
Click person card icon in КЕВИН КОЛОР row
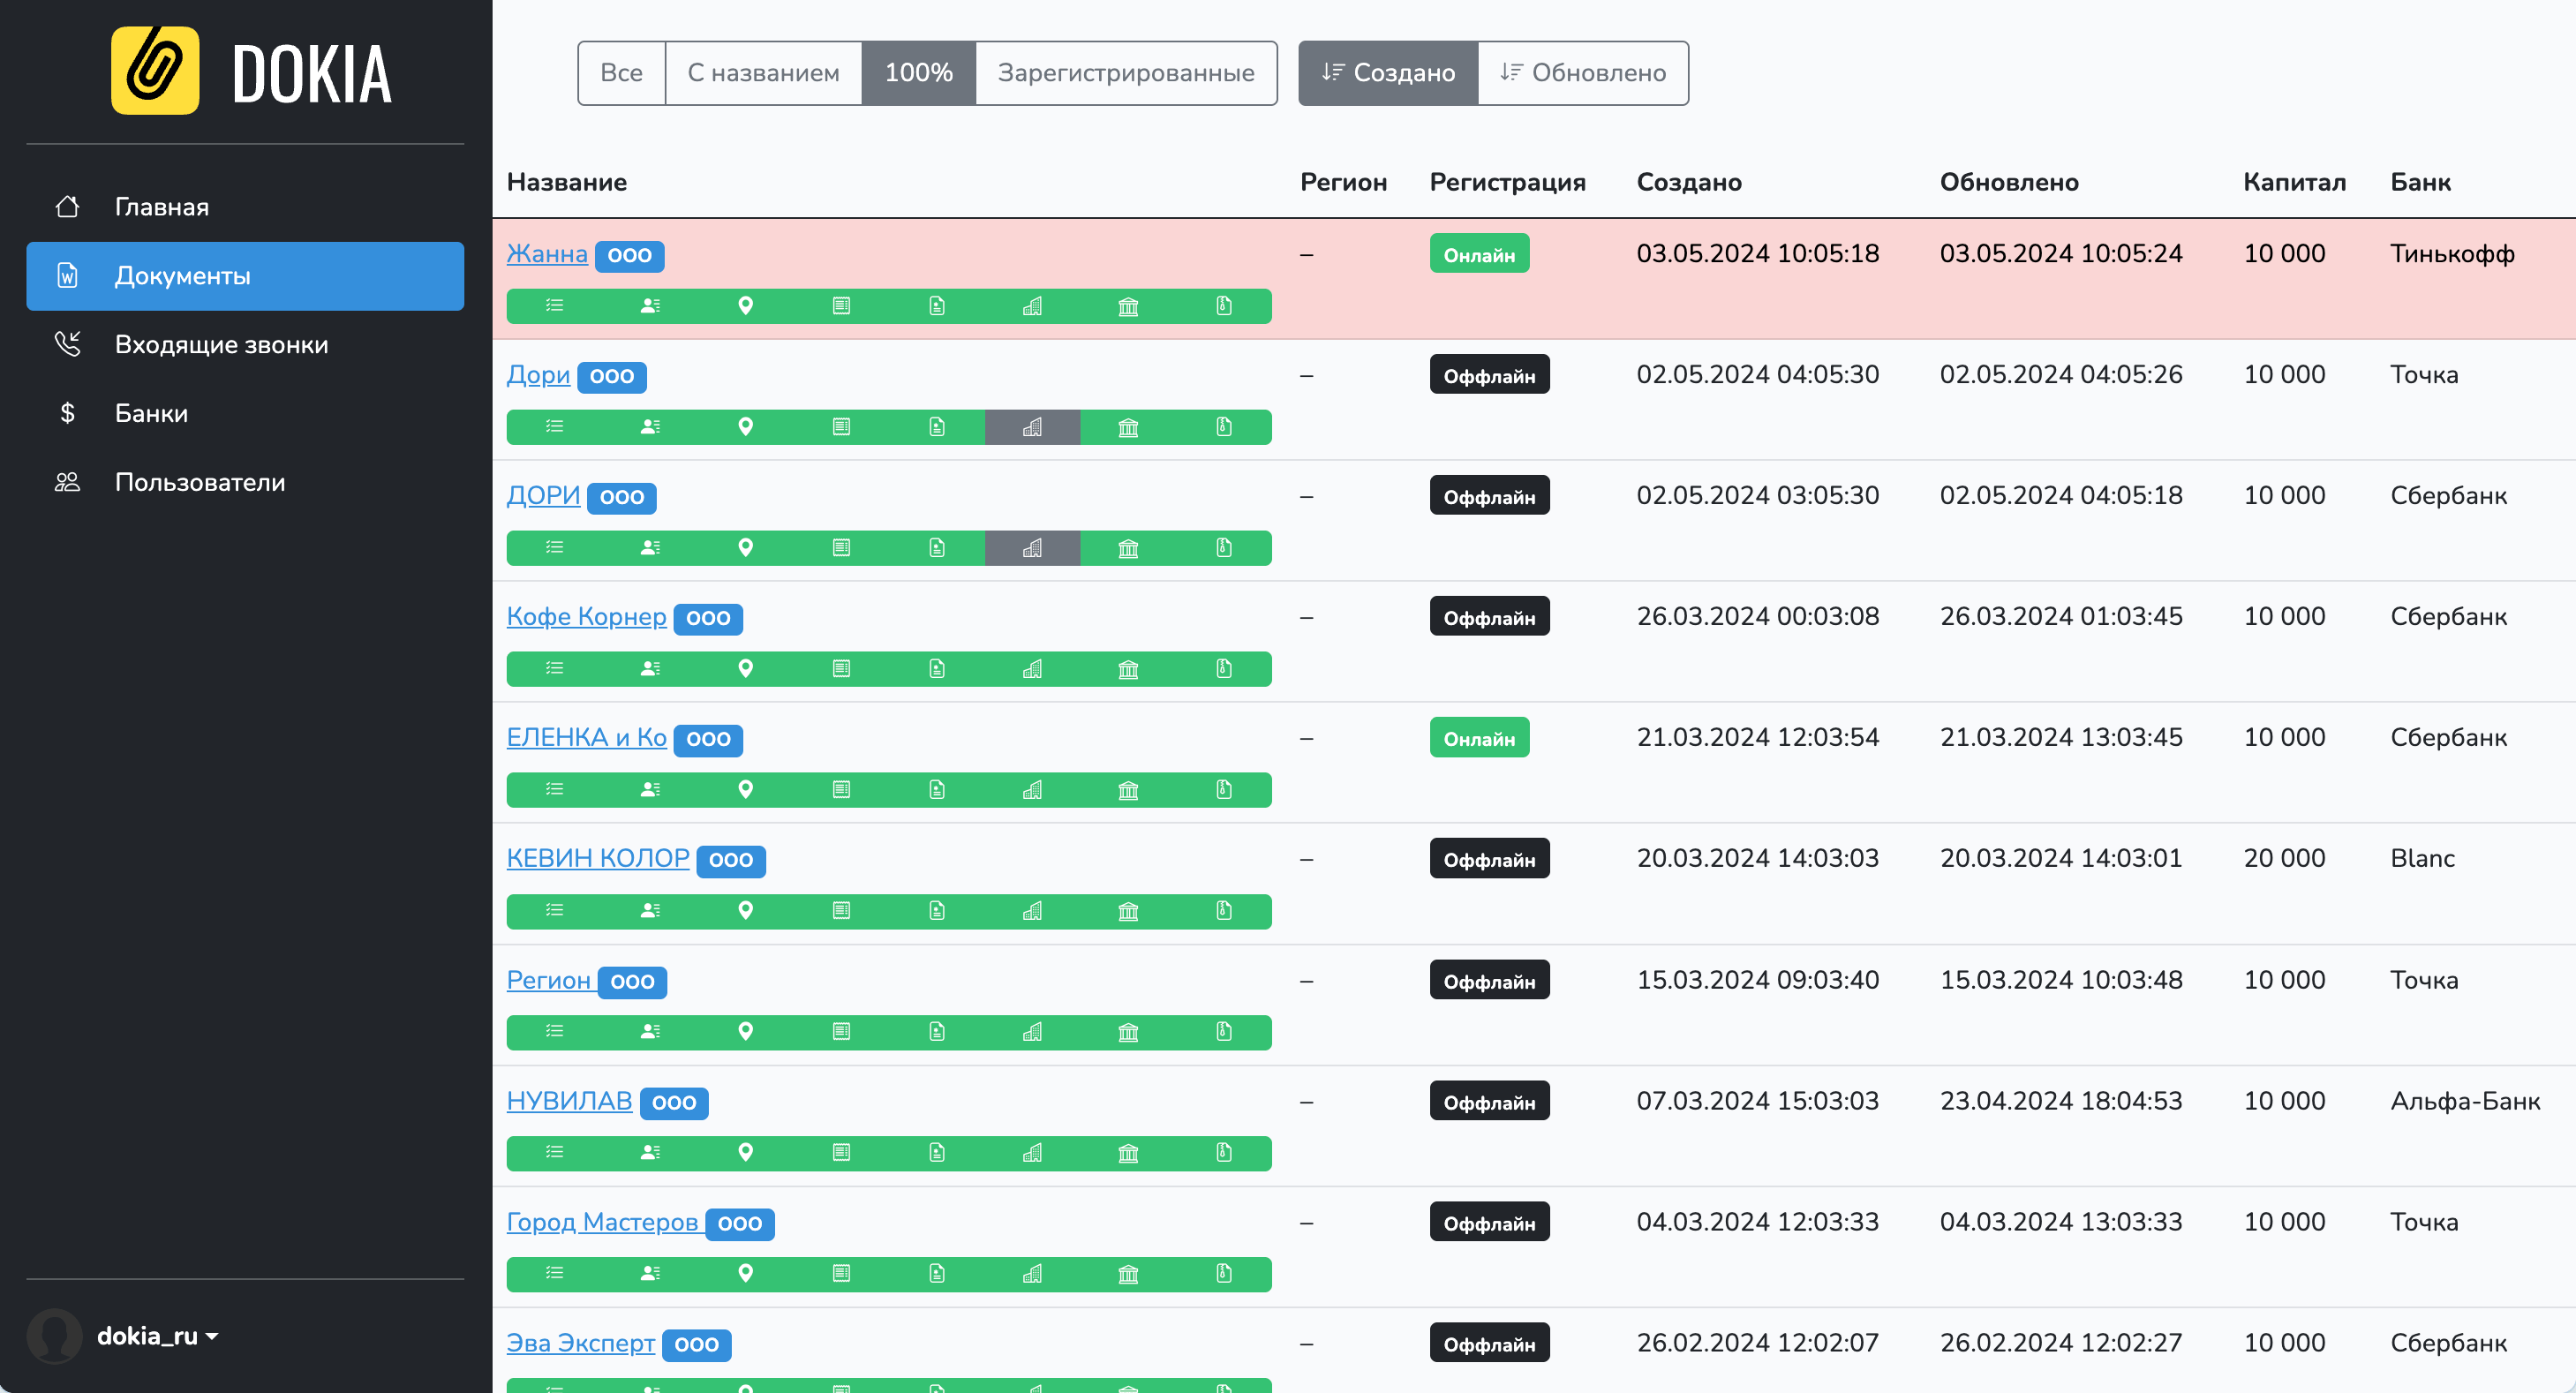point(650,911)
